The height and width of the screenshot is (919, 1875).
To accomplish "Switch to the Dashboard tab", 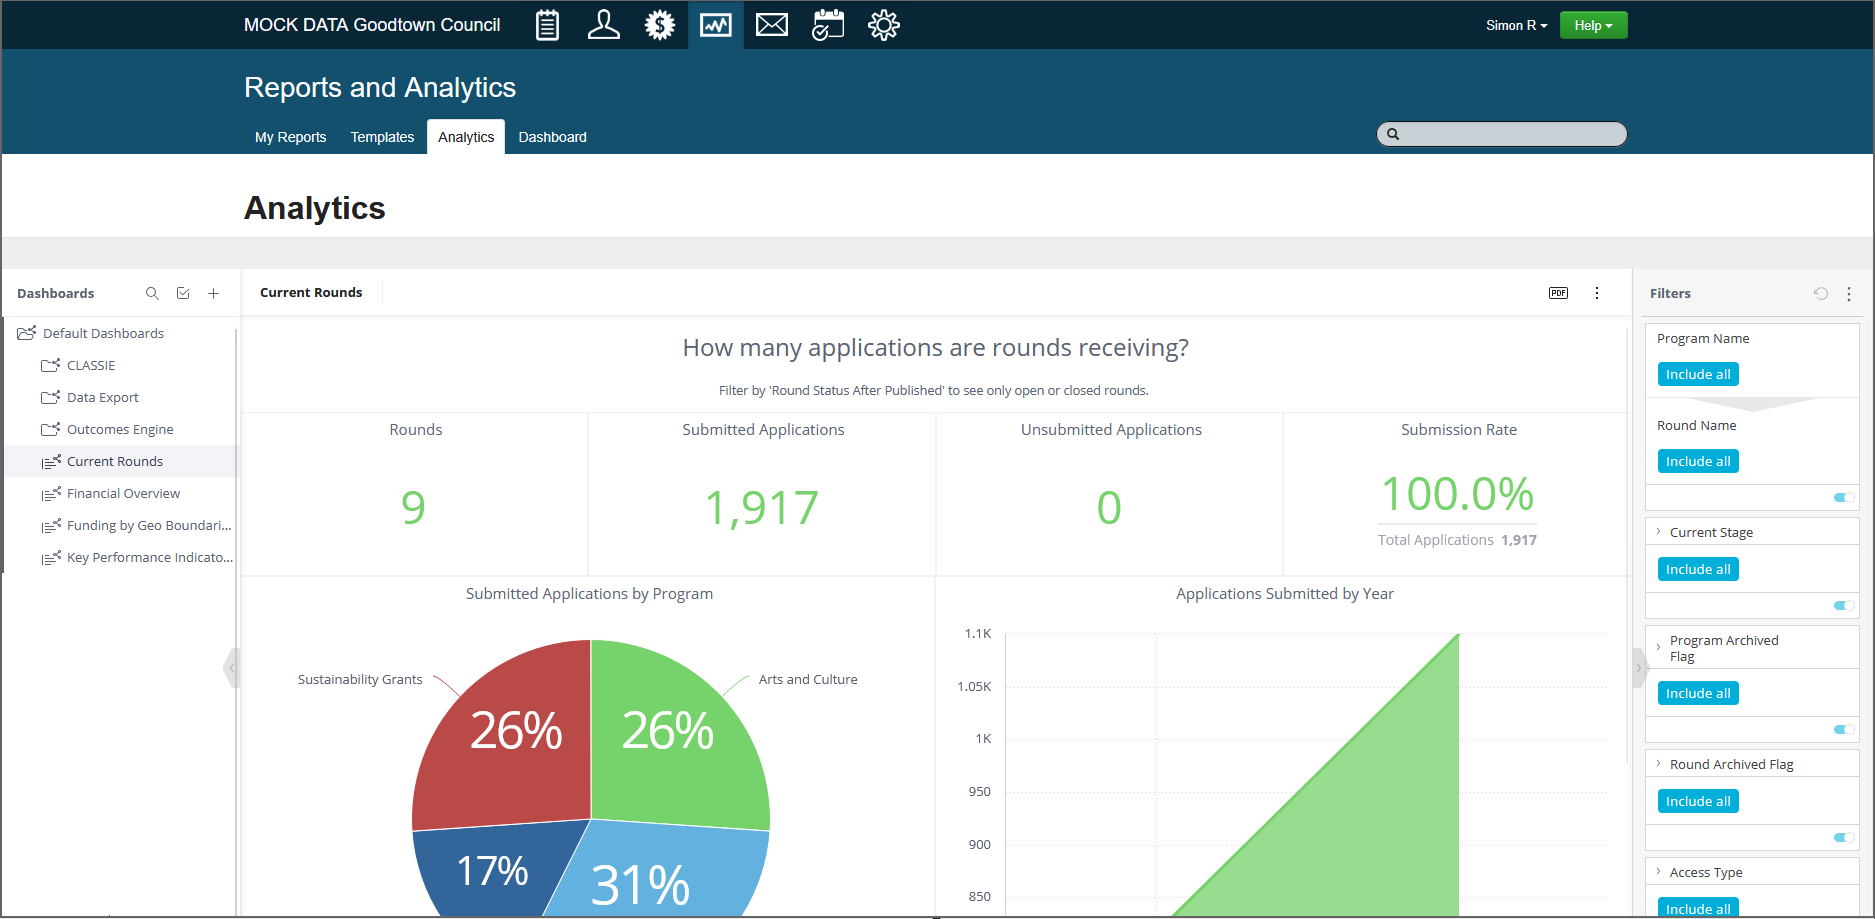I will 552,137.
